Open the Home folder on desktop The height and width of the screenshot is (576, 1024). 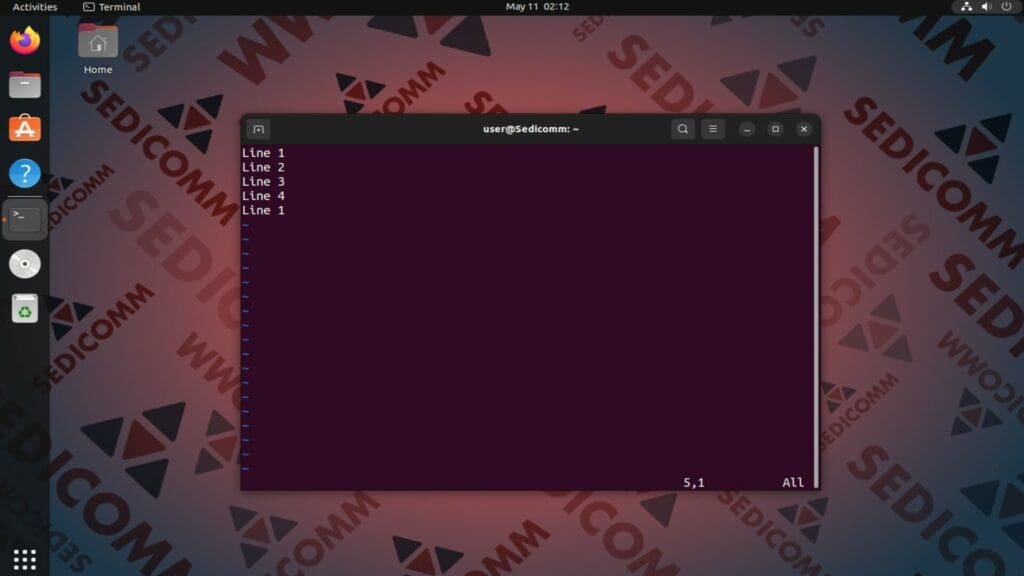[98, 50]
